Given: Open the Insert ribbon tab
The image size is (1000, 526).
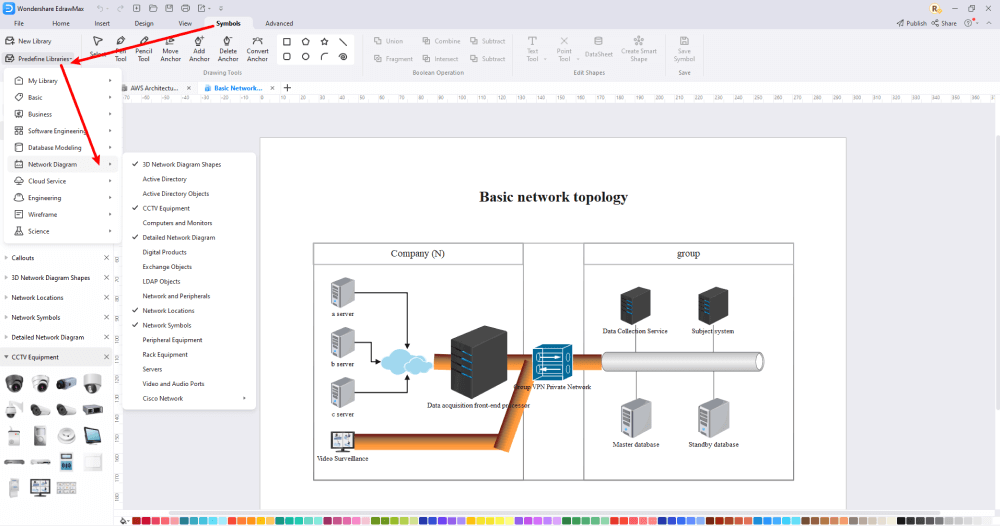Looking at the screenshot, I should click(102, 24).
